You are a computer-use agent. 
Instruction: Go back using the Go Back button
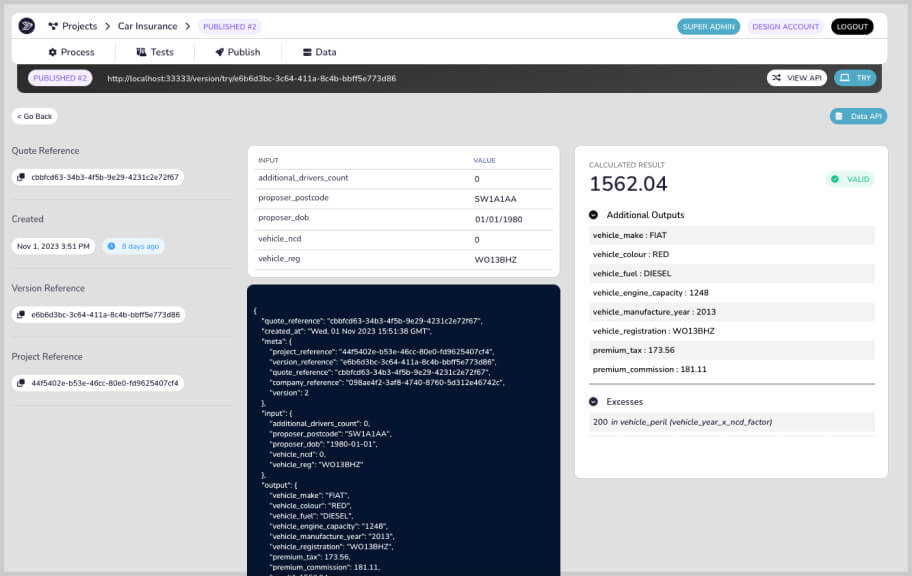[34, 116]
